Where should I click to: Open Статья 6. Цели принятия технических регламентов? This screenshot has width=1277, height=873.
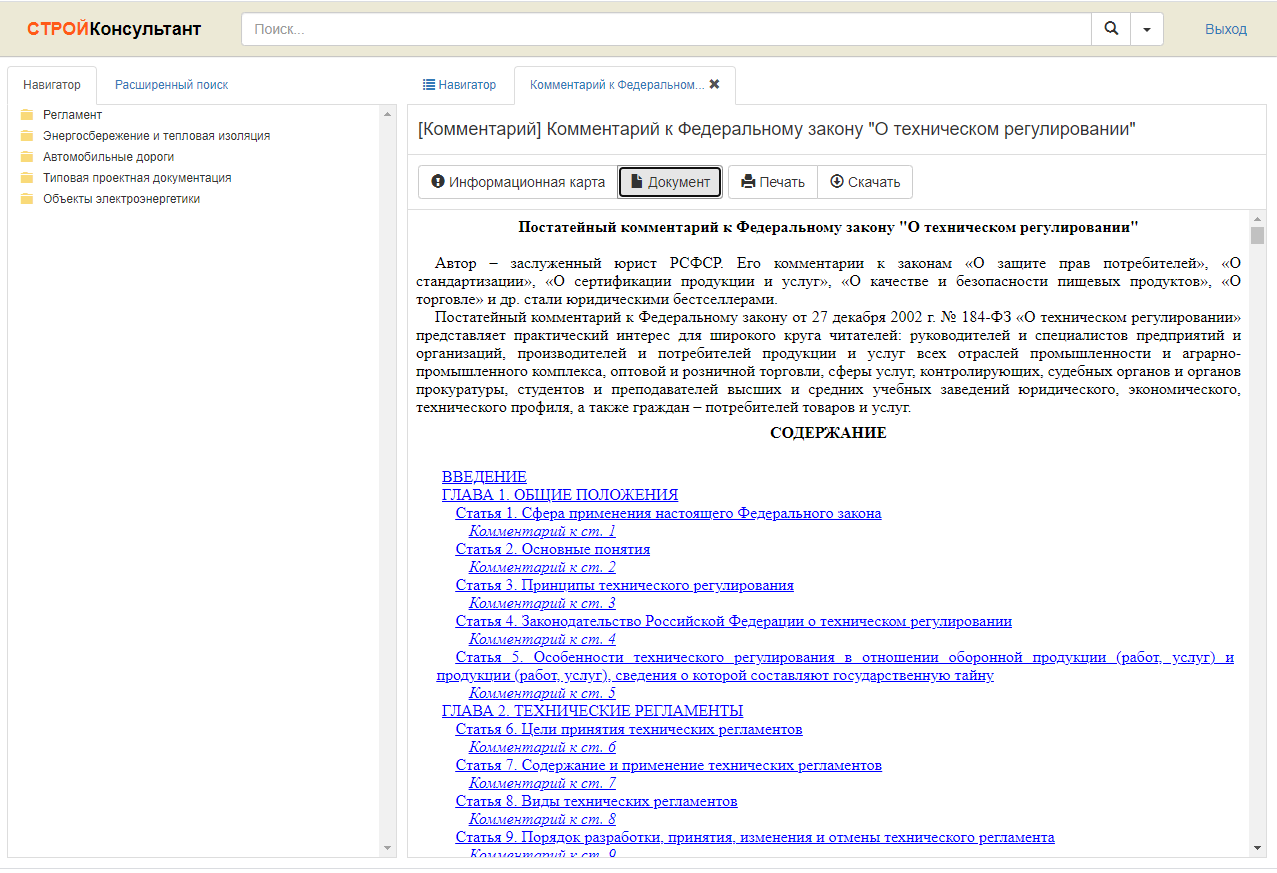point(629,729)
